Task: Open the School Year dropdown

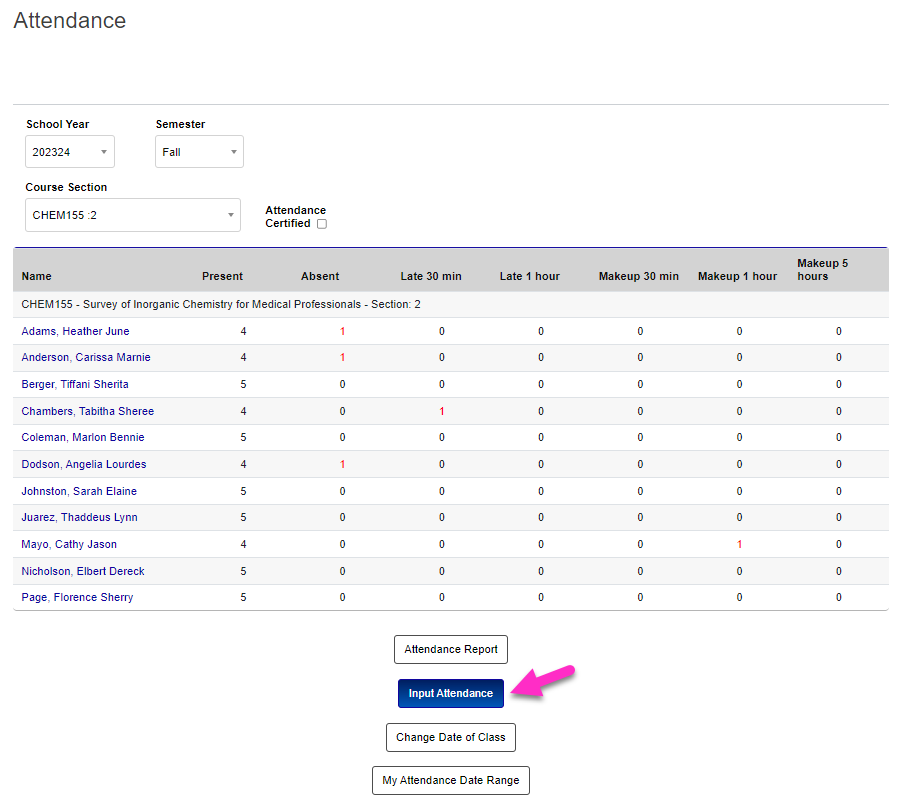Action: coord(69,151)
